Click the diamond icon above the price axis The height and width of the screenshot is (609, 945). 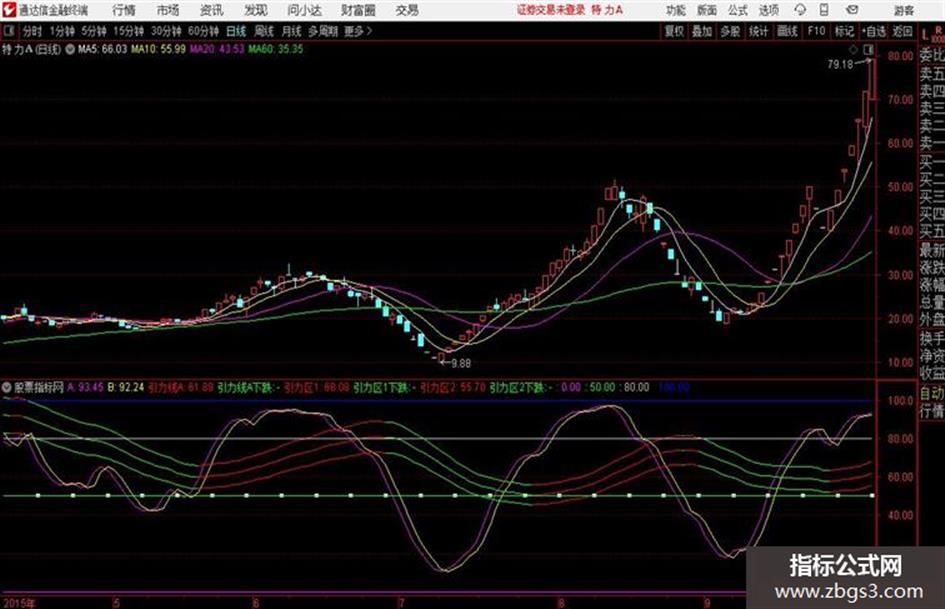pyautogui.click(x=853, y=49)
